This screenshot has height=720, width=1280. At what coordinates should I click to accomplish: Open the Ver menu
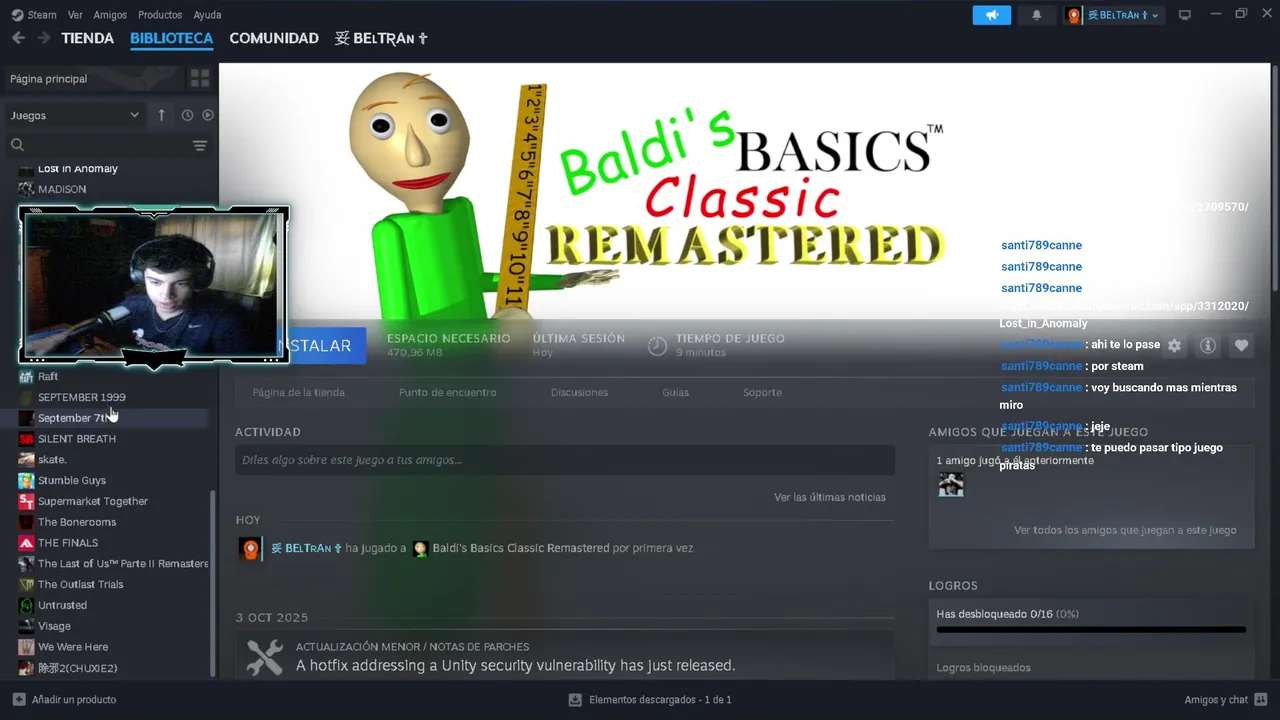tap(75, 15)
